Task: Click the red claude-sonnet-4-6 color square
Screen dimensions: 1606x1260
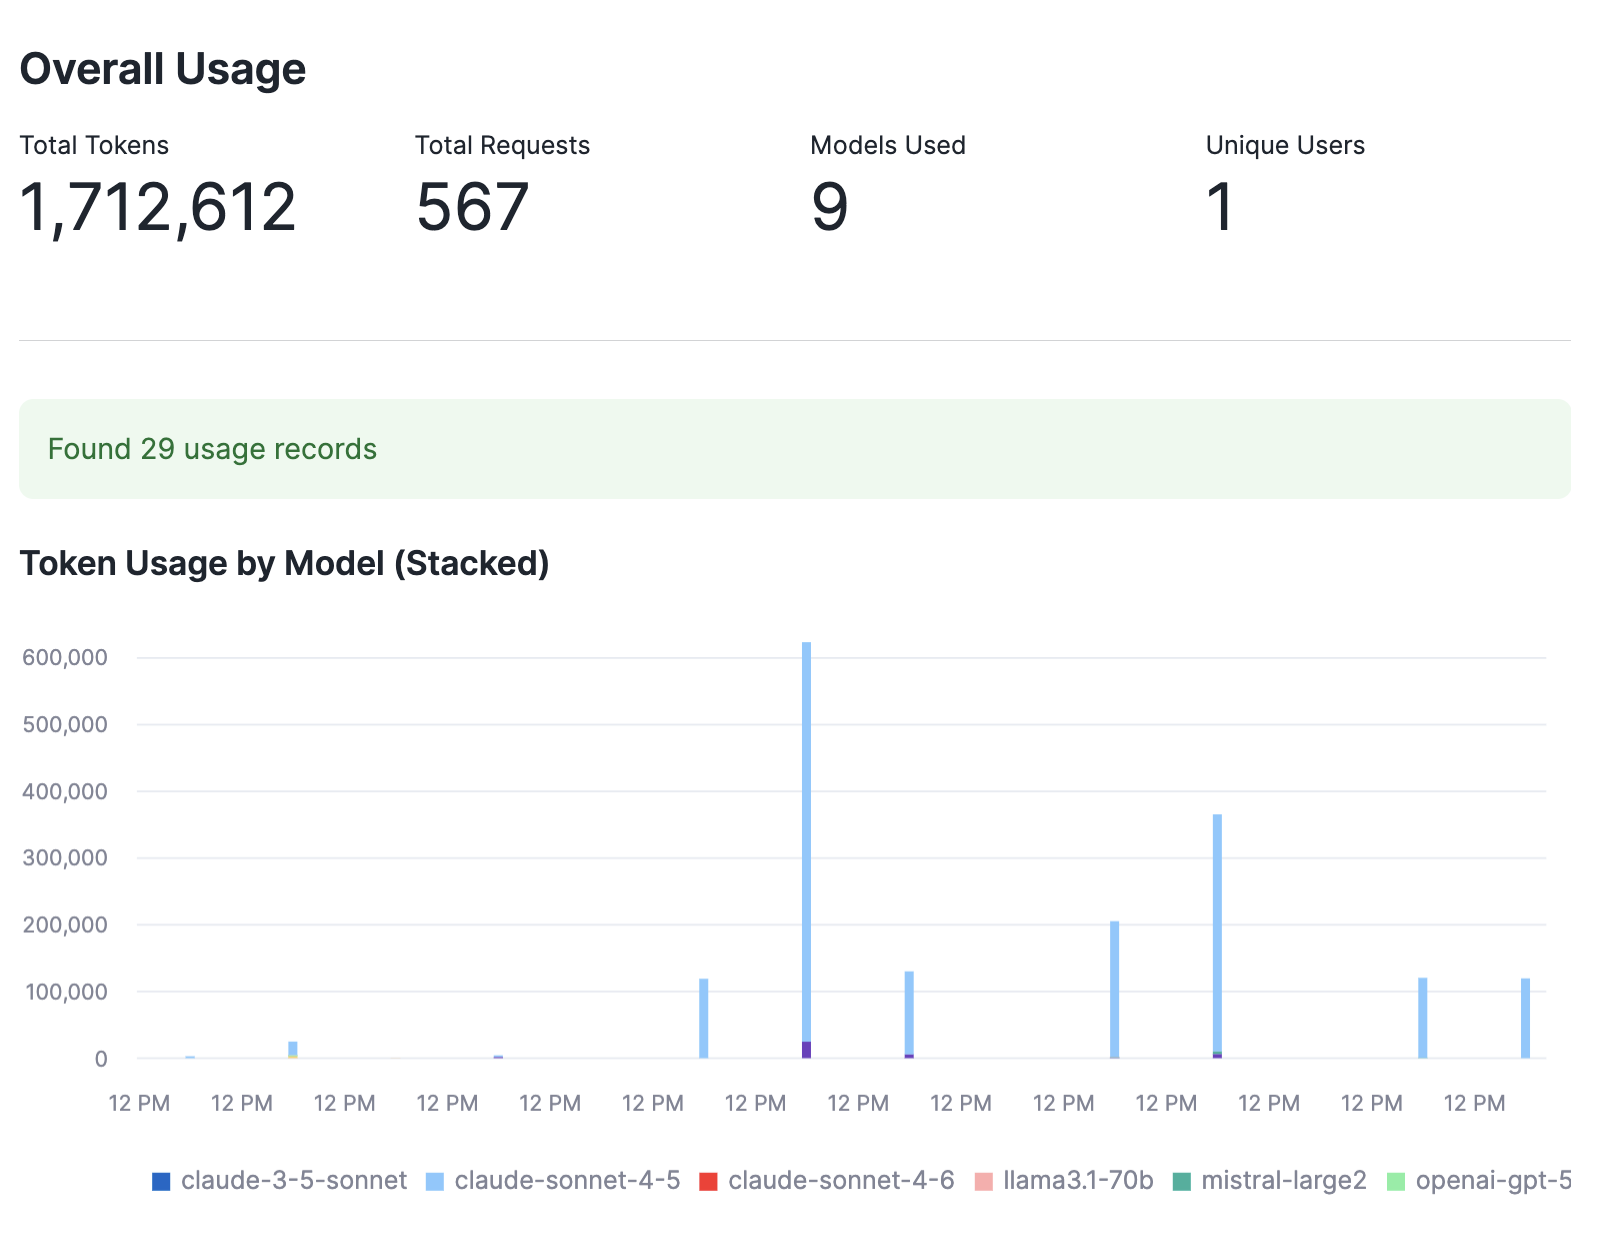Action: point(710,1180)
